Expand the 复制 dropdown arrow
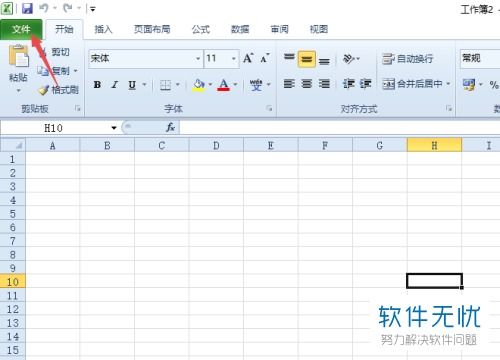This screenshot has width=500, height=360. pos(76,71)
